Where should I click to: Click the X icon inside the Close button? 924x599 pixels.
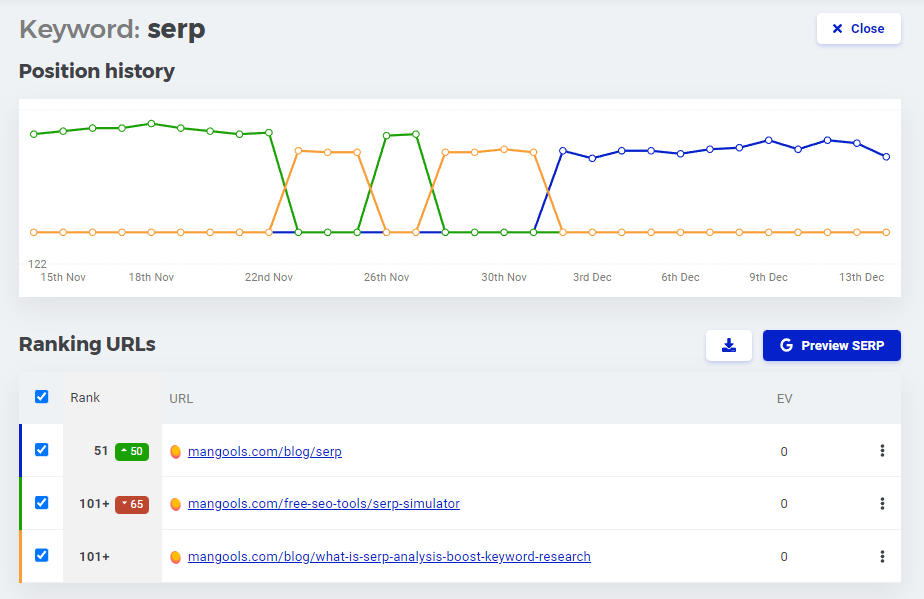pos(836,28)
